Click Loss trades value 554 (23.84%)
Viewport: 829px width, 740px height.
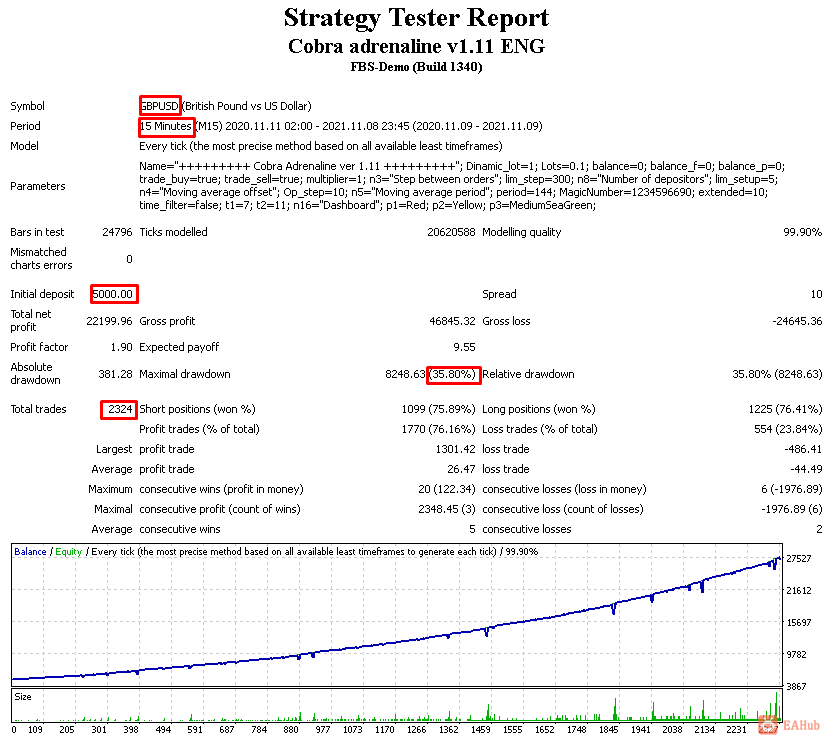[788, 429]
